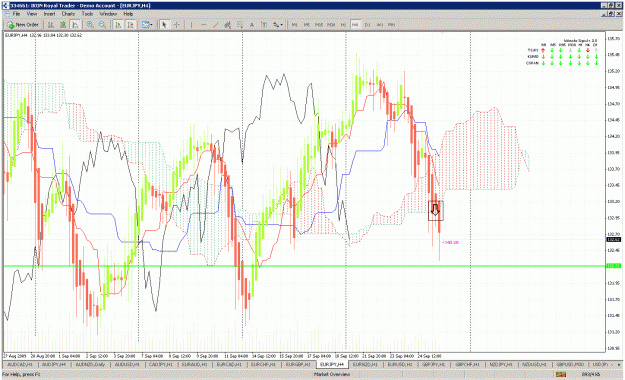Image resolution: width=625 pixels, height=380 pixels.
Task: Switch to the EURCAD,H1 chart tab
Action: pos(229,364)
